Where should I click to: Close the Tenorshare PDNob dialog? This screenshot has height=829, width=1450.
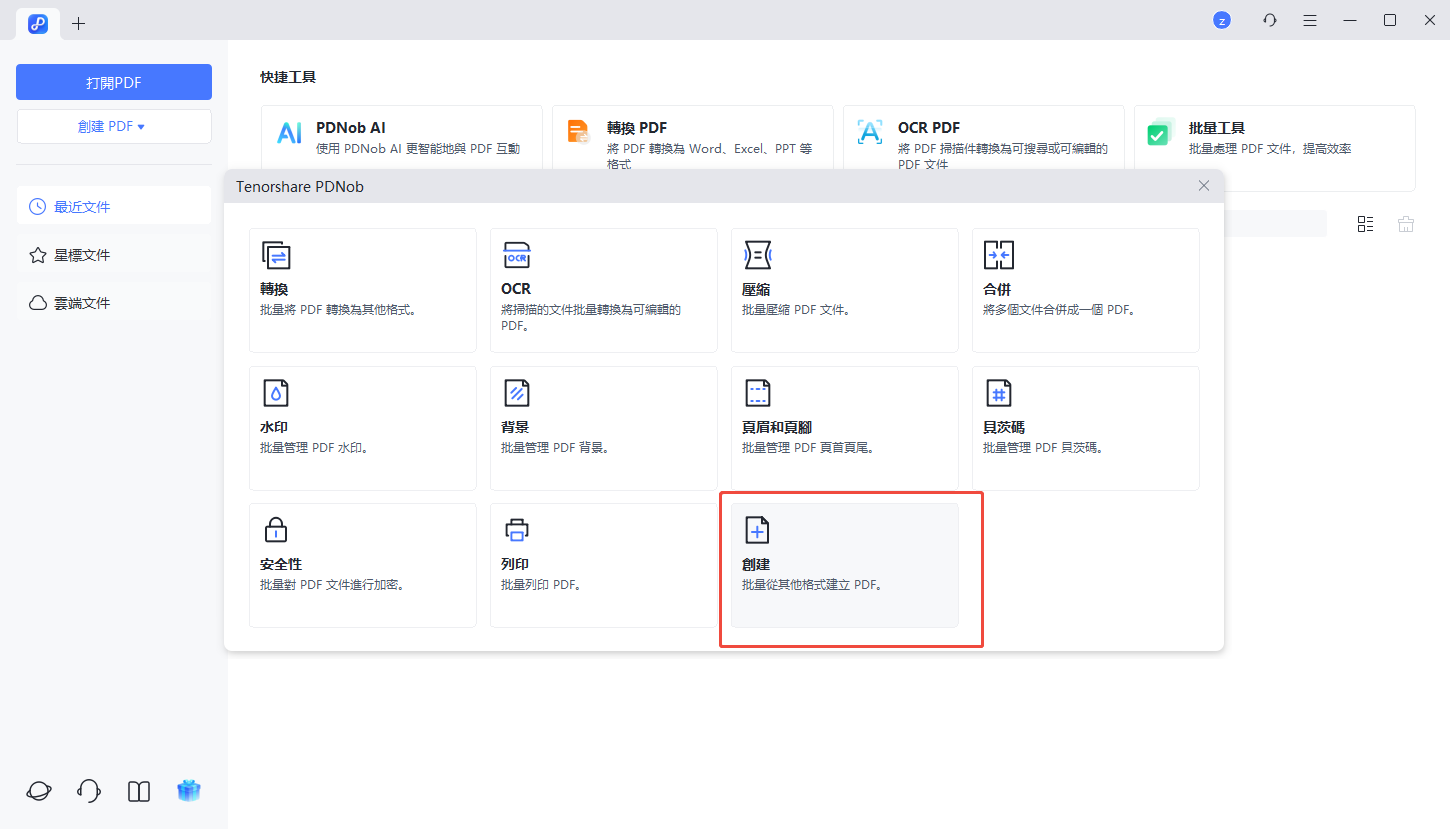1204,186
